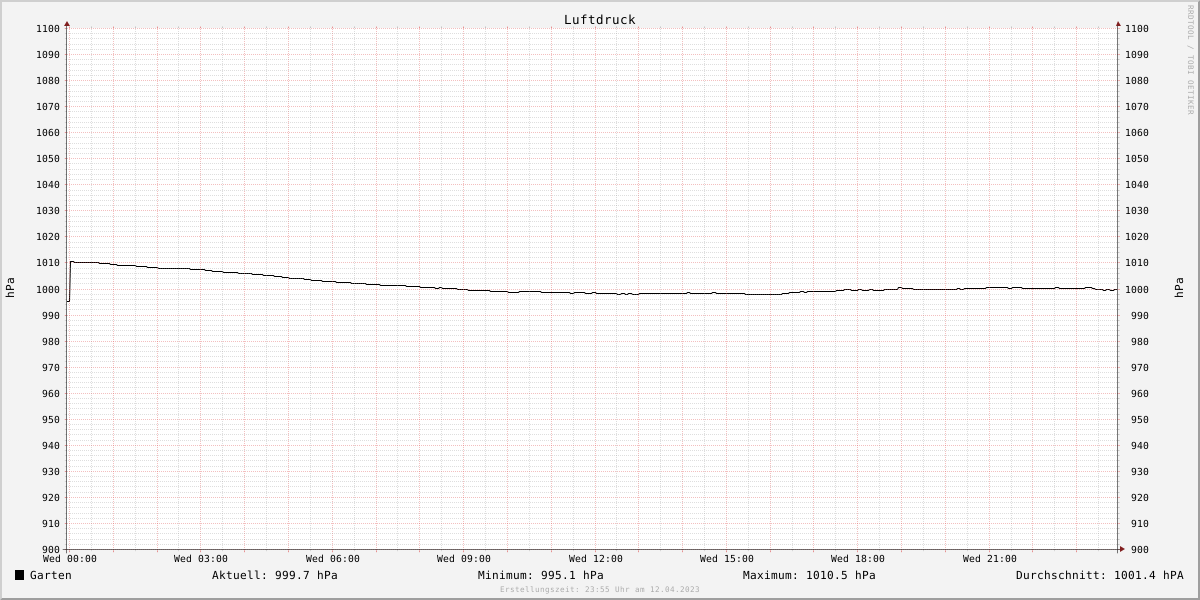Click the Durchschnitt: 1001.4 hPA value
The image size is (1200, 600).
(x=1099, y=575)
